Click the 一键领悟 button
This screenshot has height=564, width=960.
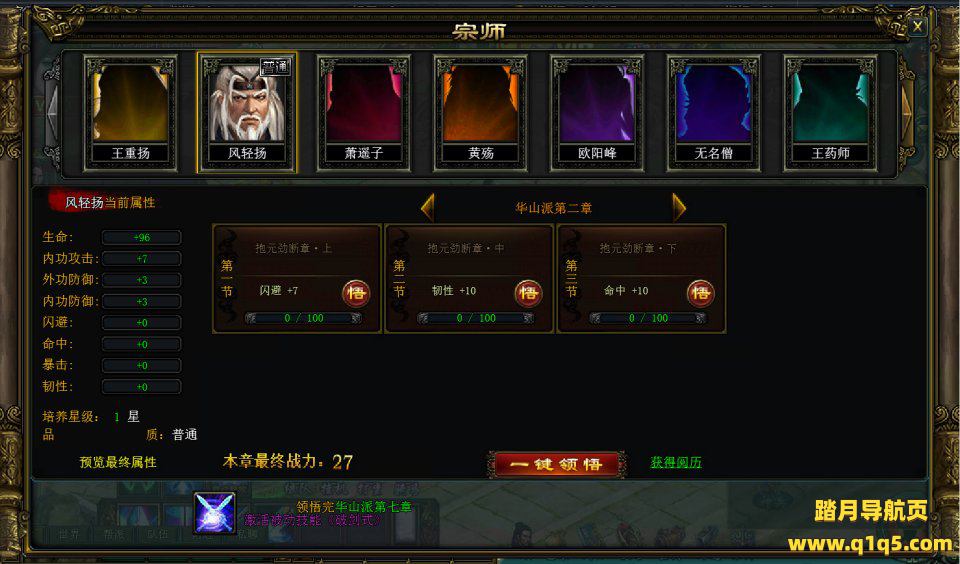[x=557, y=464]
